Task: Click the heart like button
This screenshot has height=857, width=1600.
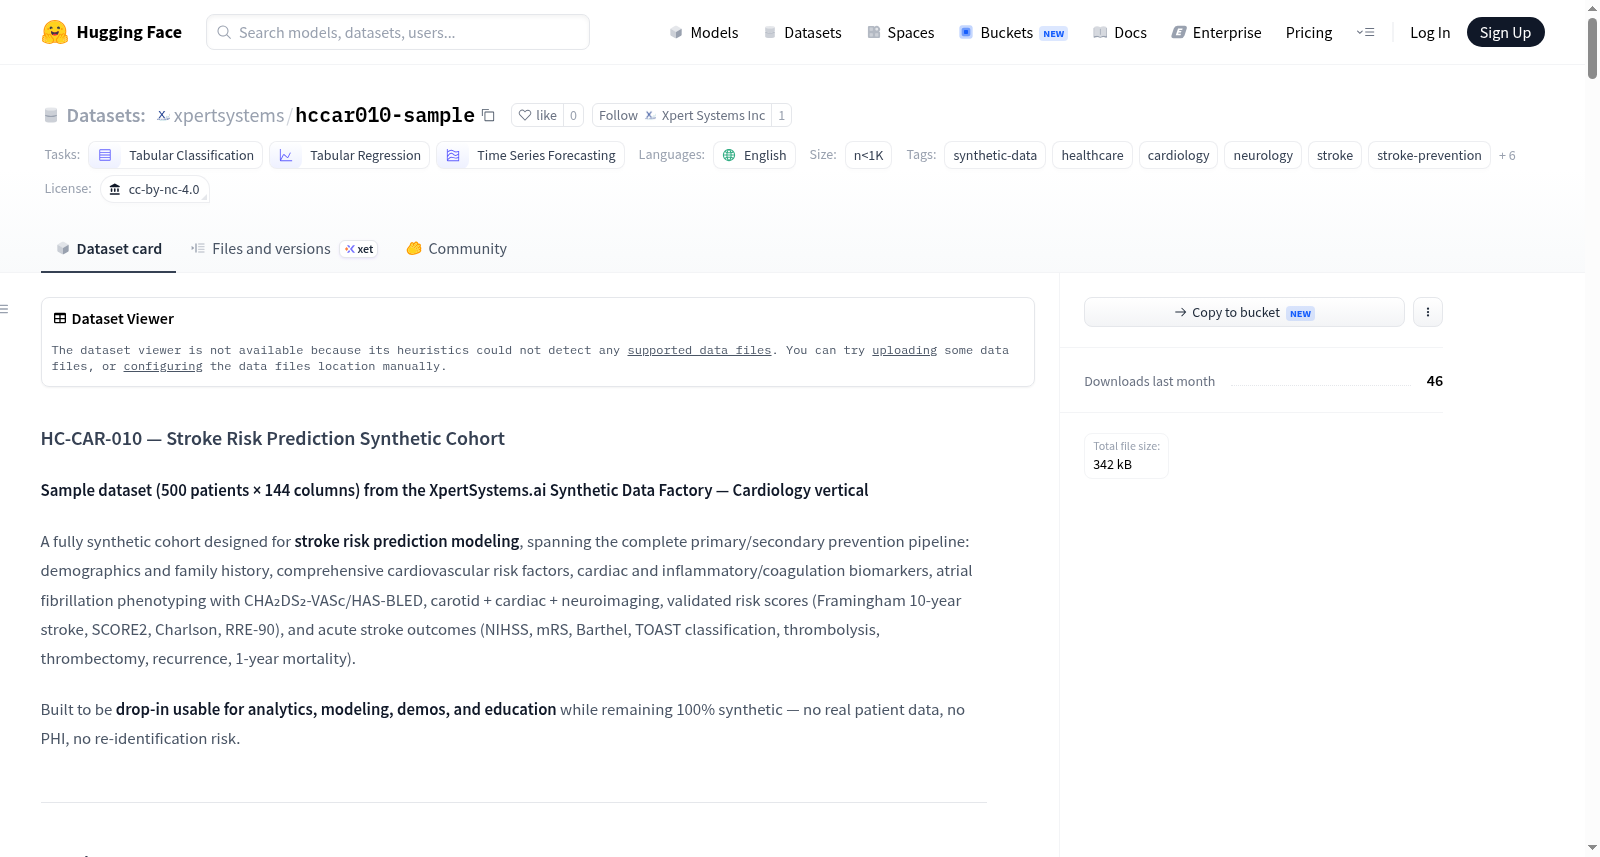Action: [x=537, y=115]
